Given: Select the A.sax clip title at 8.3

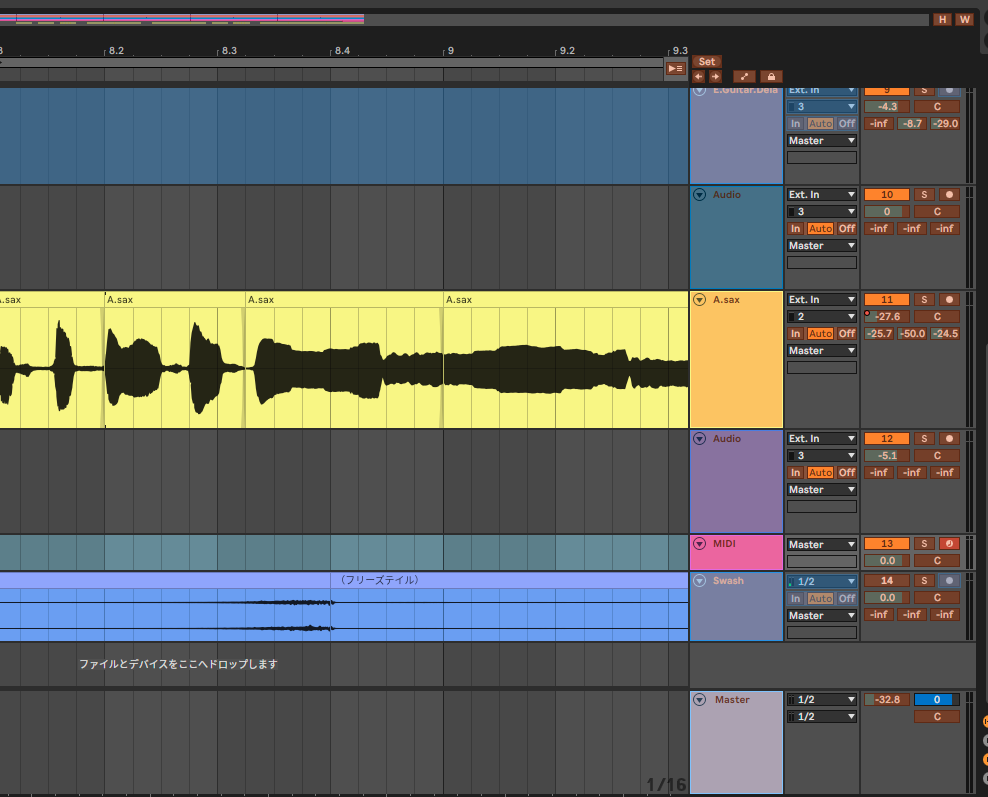Looking at the screenshot, I should click(260, 299).
